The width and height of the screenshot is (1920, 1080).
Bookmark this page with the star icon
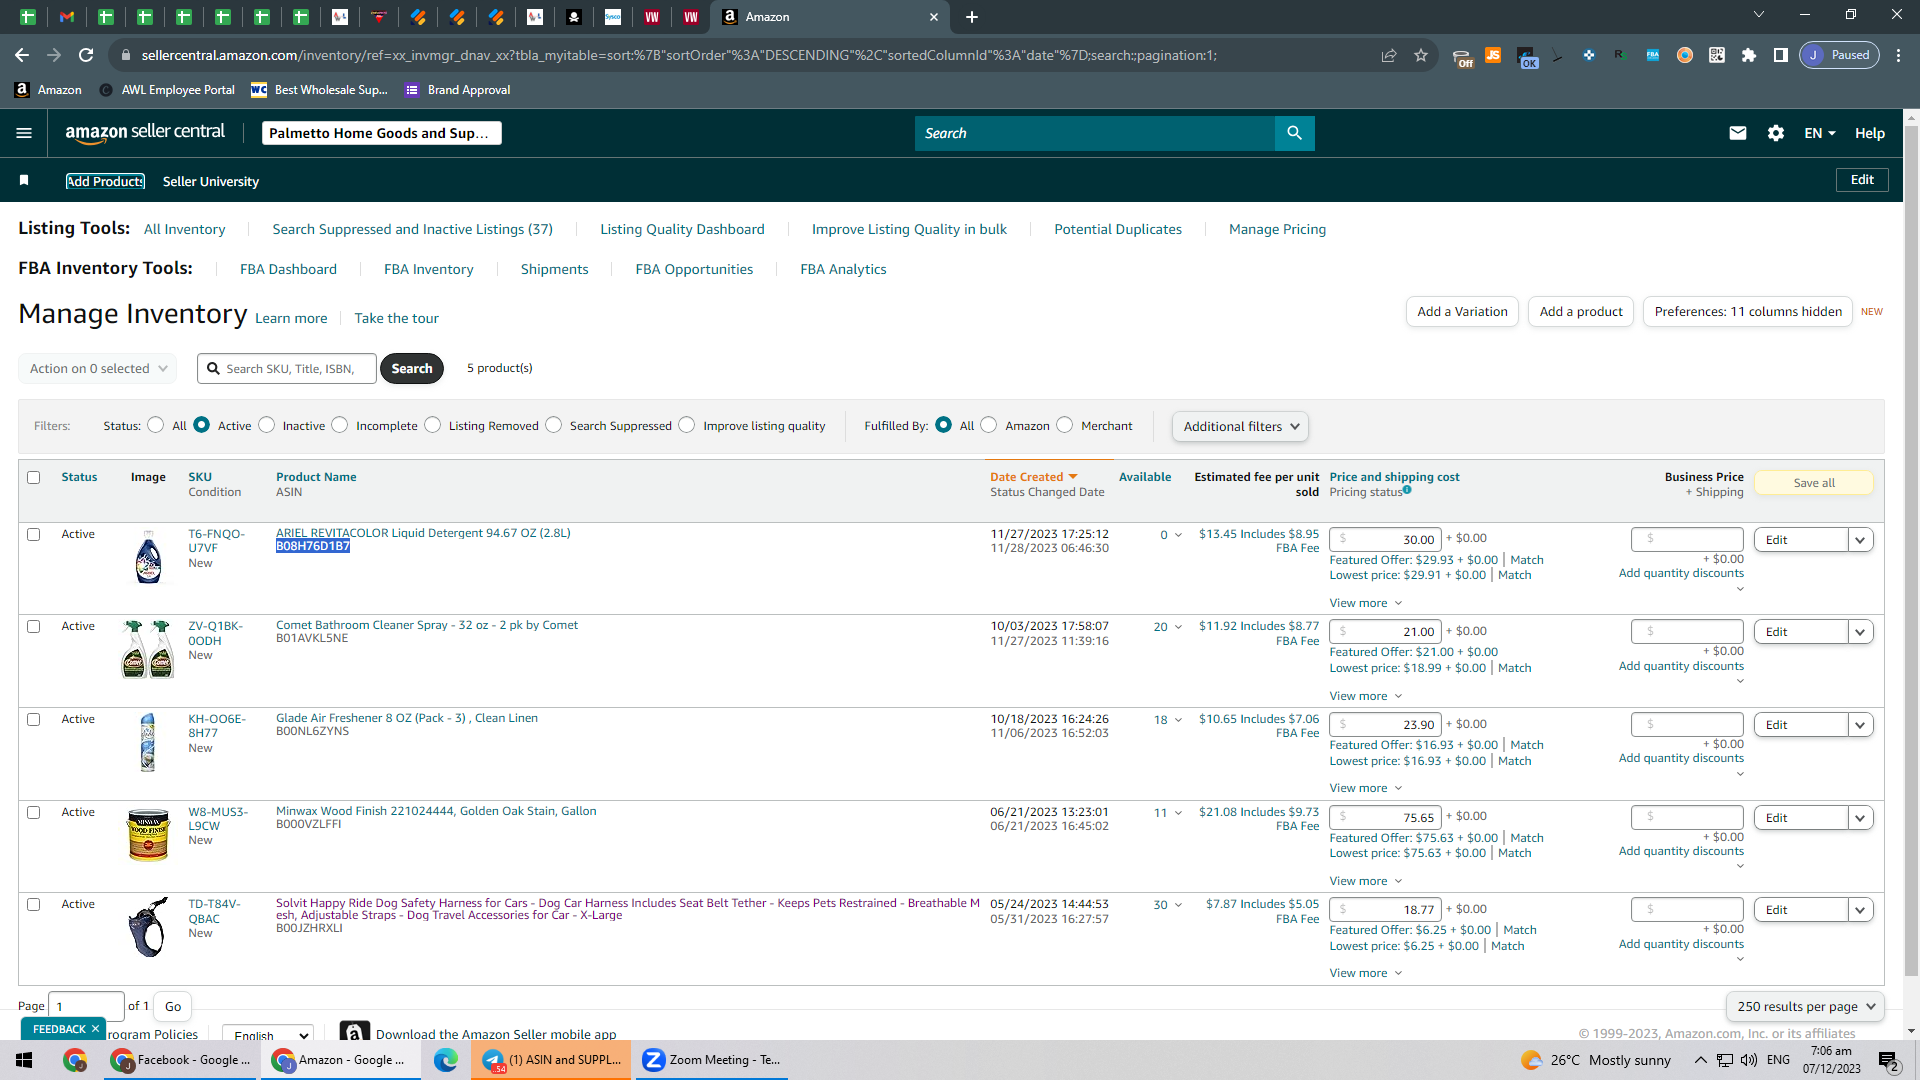(x=1421, y=55)
